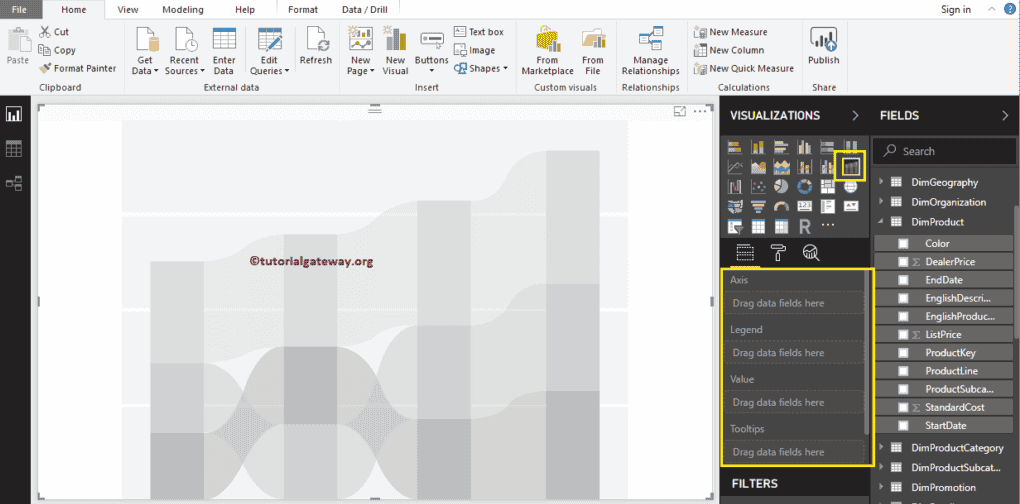Click Focus mode icon on the visual
The image size is (1020, 504).
(x=680, y=112)
